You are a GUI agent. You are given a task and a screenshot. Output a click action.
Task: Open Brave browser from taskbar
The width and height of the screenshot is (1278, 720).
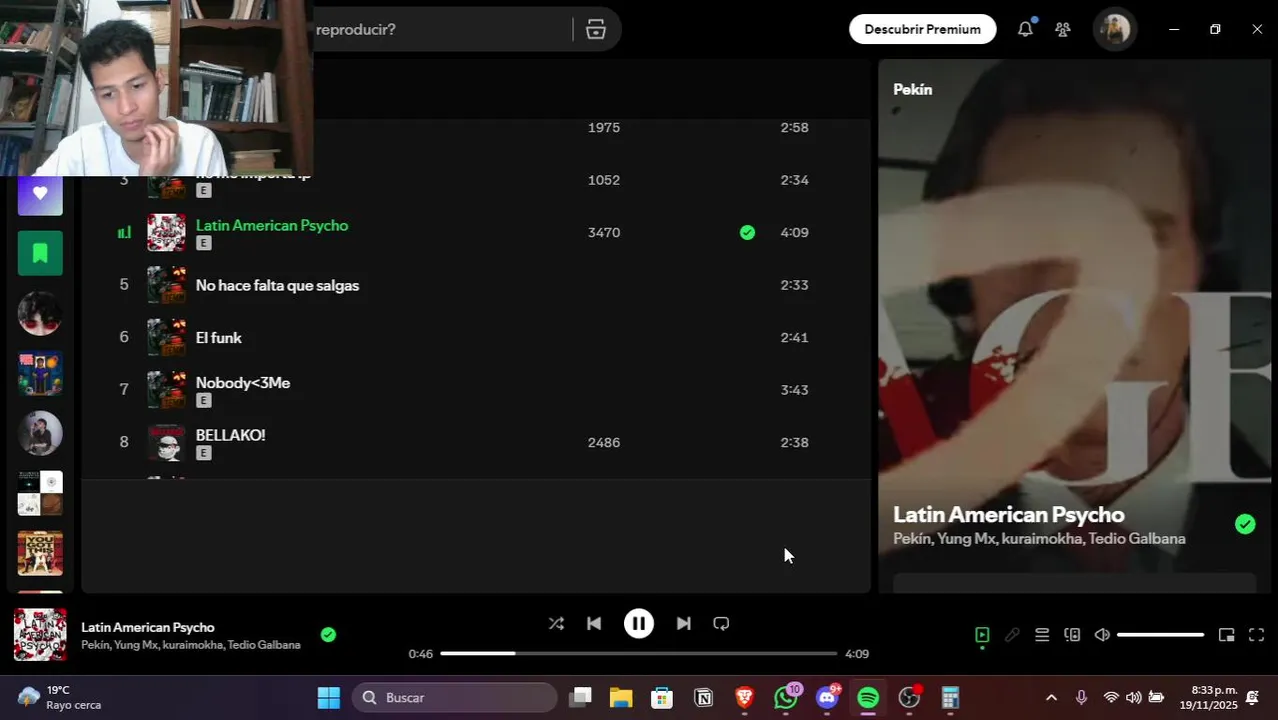tap(744, 698)
